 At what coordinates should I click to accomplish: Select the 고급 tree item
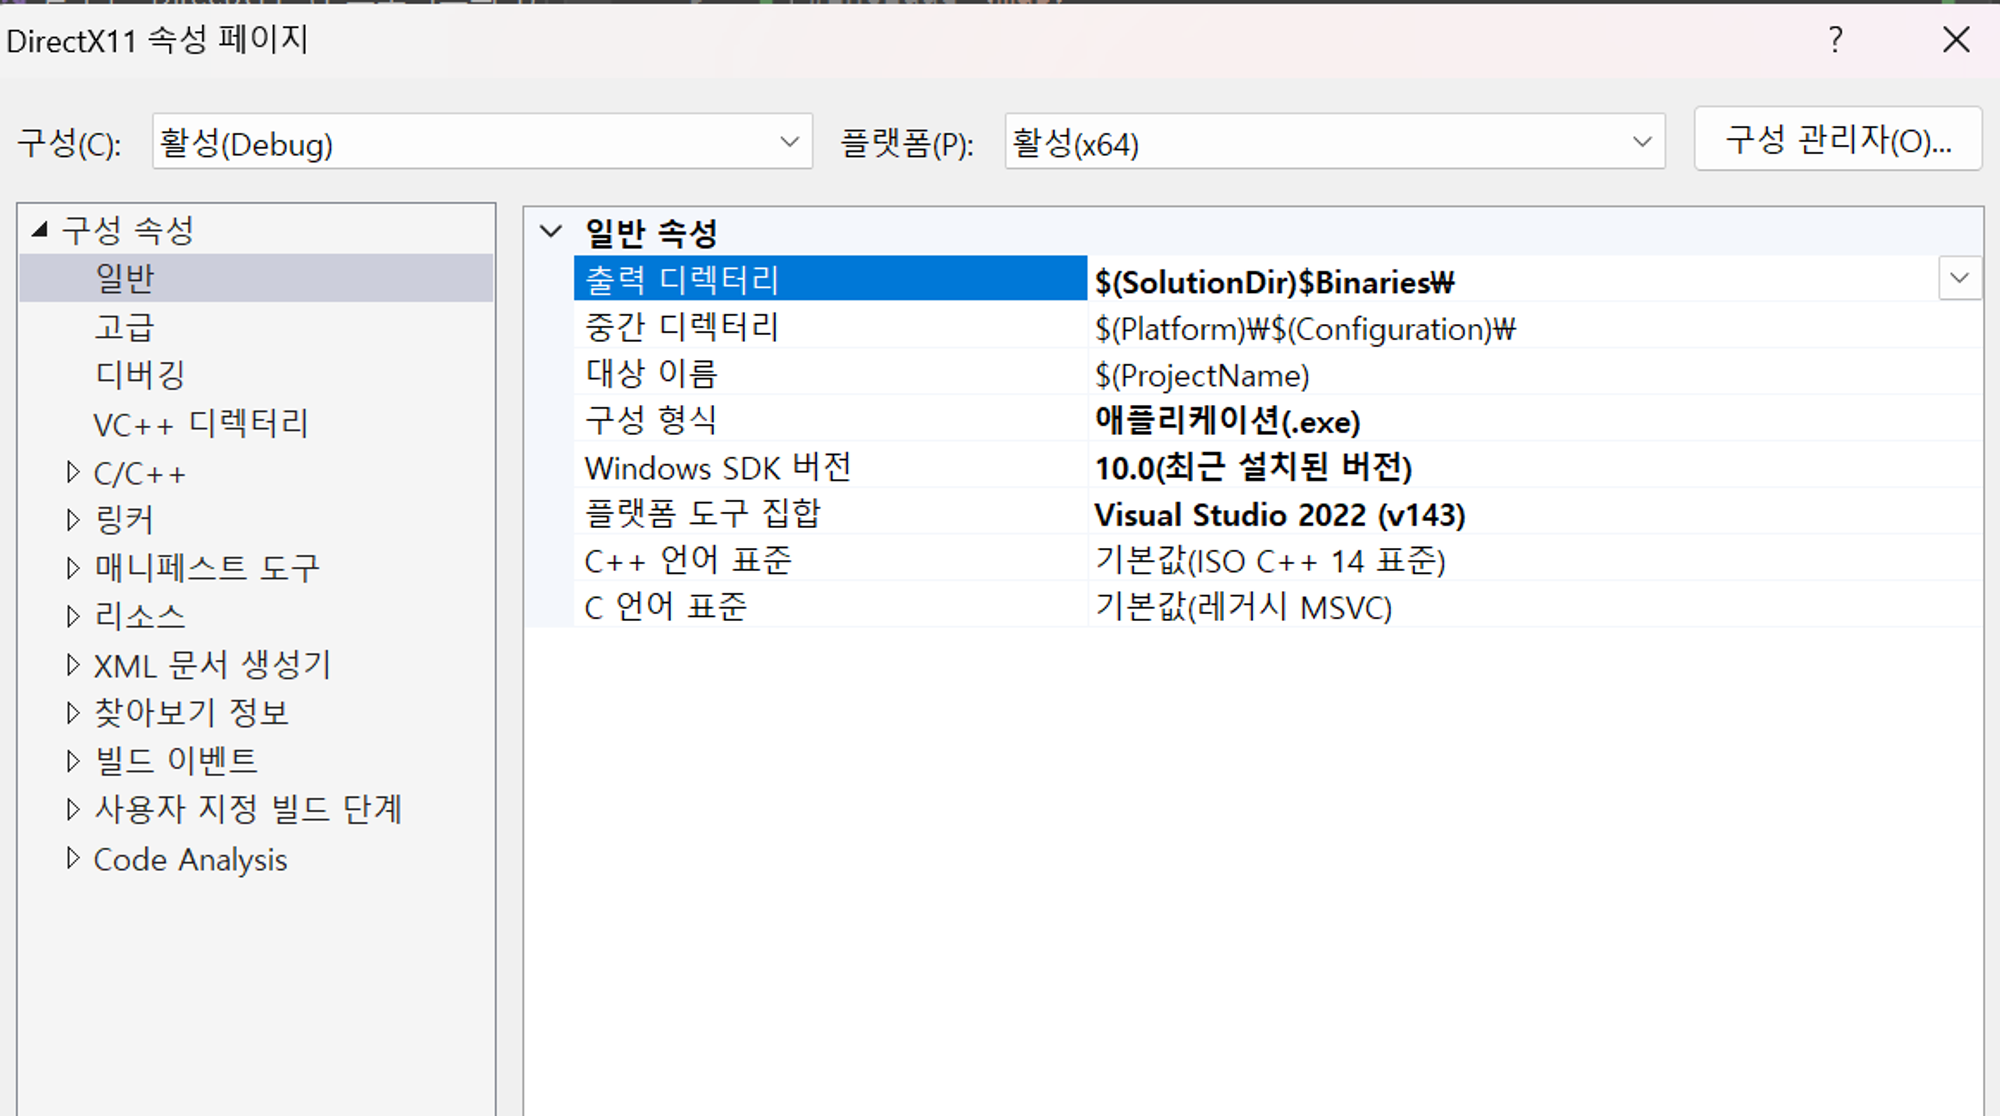pyautogui.click(x=124, y=326)
